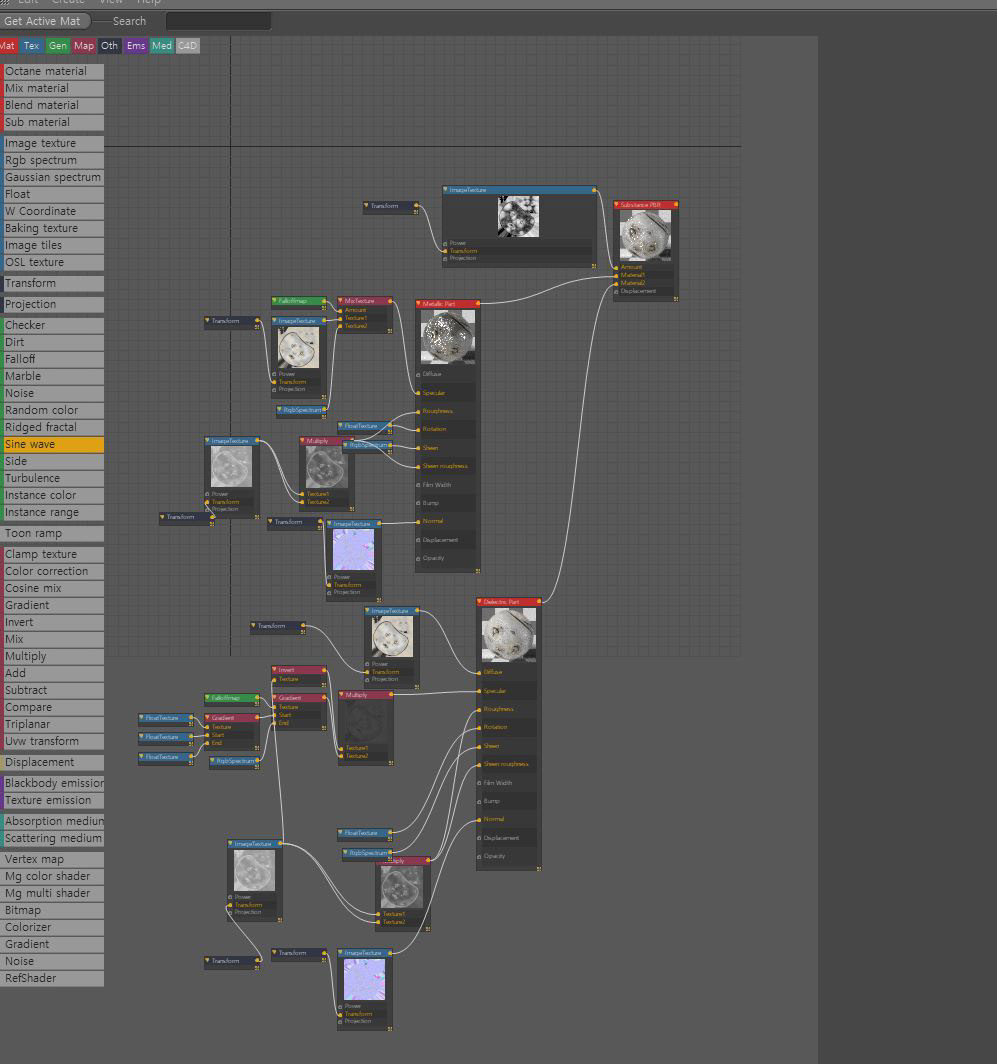Add a W Coordinate node
Viewport: 997px width, 1064px height.
[x=52, y=211]
